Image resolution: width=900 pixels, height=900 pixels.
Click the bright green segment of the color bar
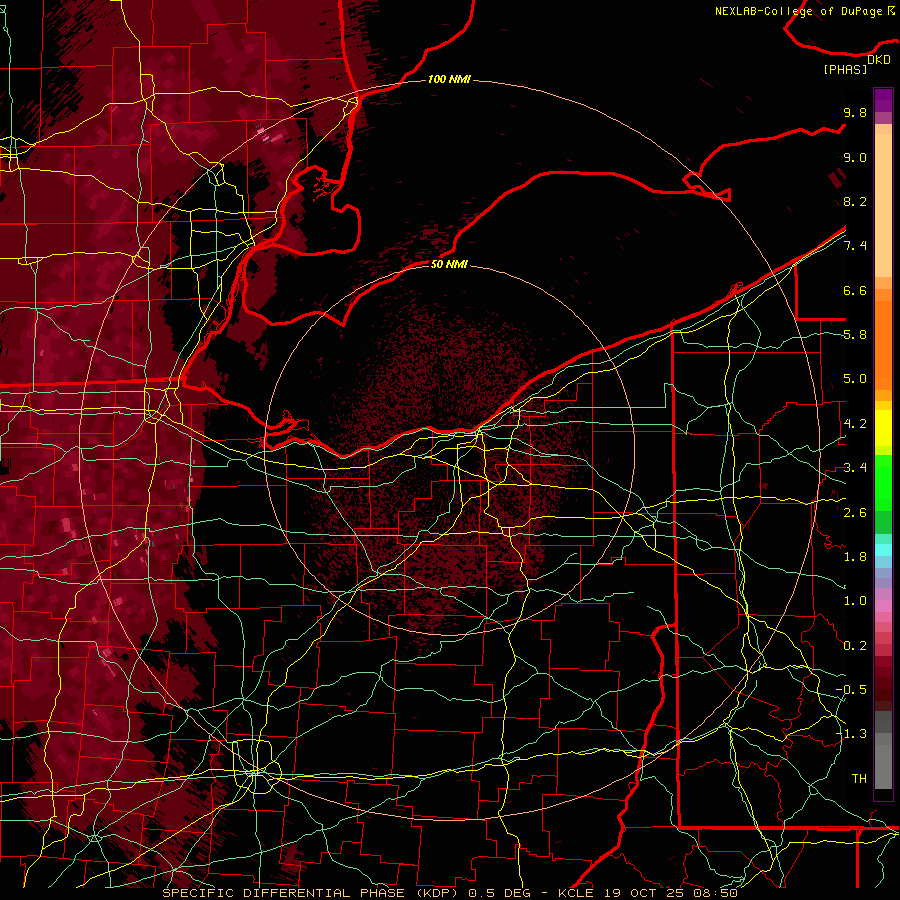point(883,482)
